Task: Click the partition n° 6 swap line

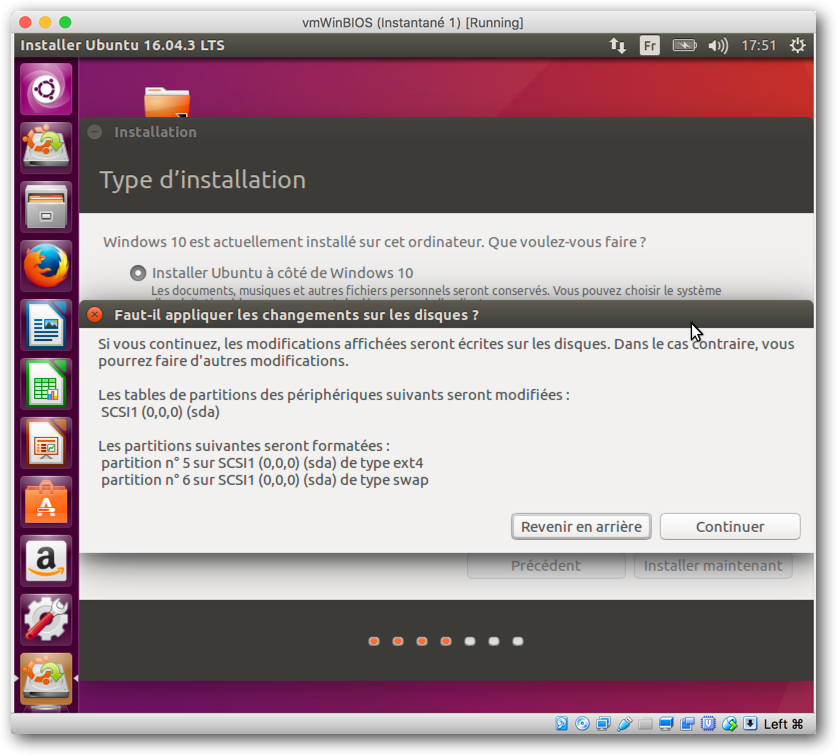Action: coord(265,479)
